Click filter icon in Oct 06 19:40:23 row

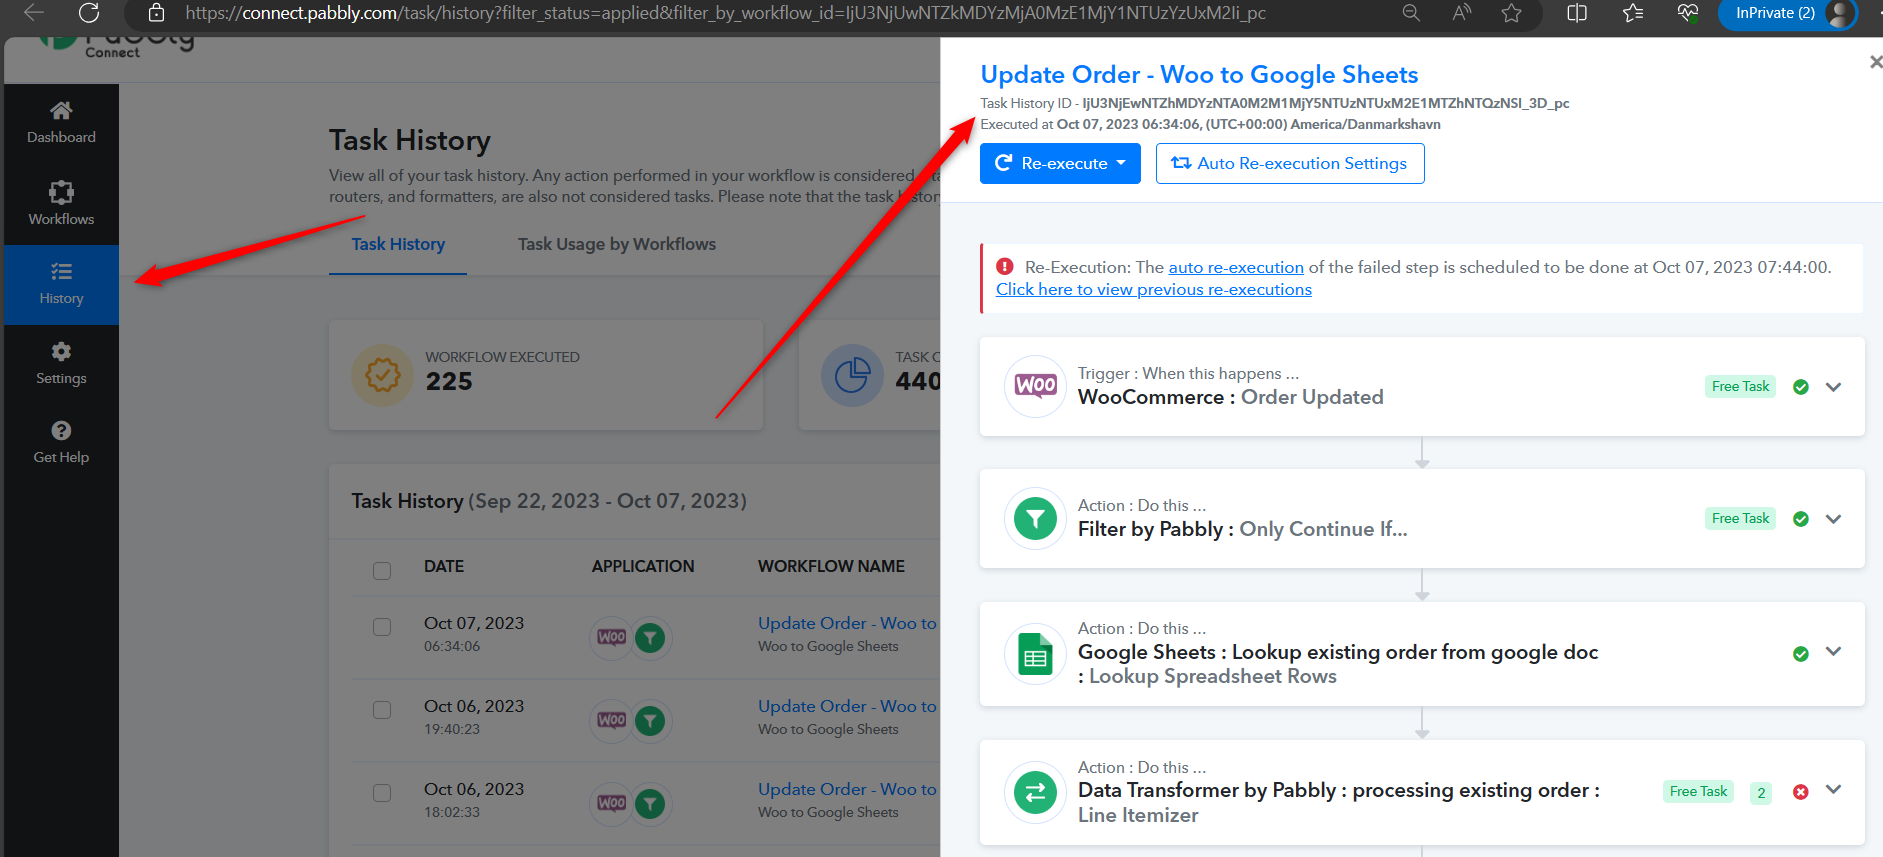point(651,720)
